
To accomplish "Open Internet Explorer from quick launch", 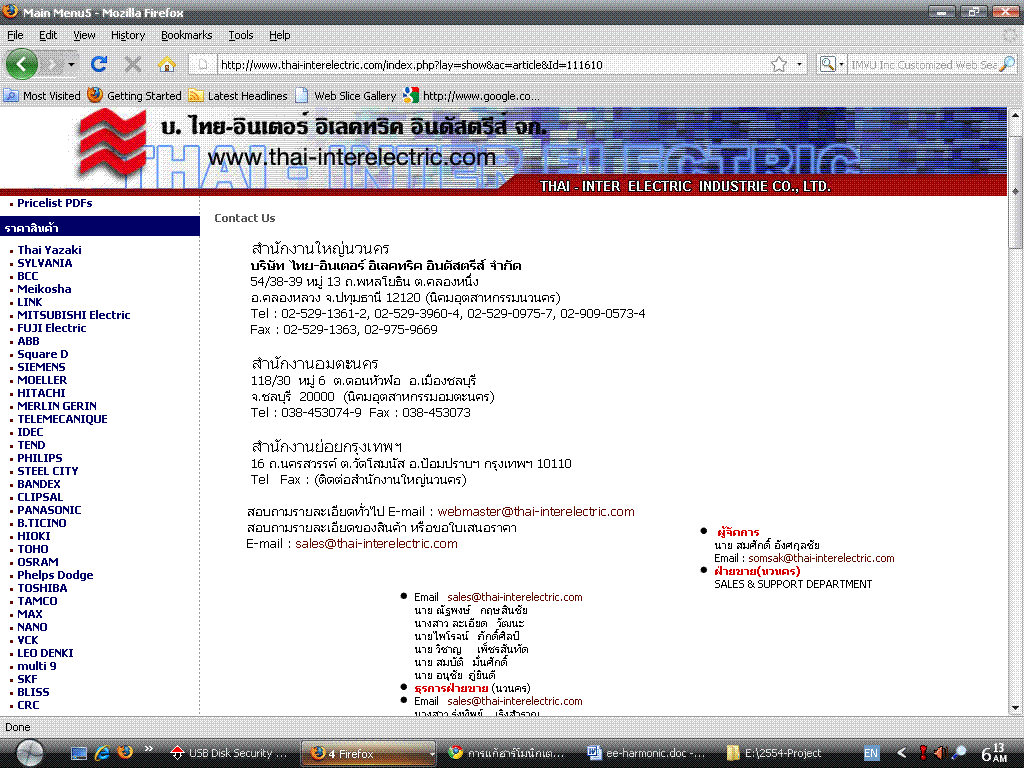I will coord(102,752).
